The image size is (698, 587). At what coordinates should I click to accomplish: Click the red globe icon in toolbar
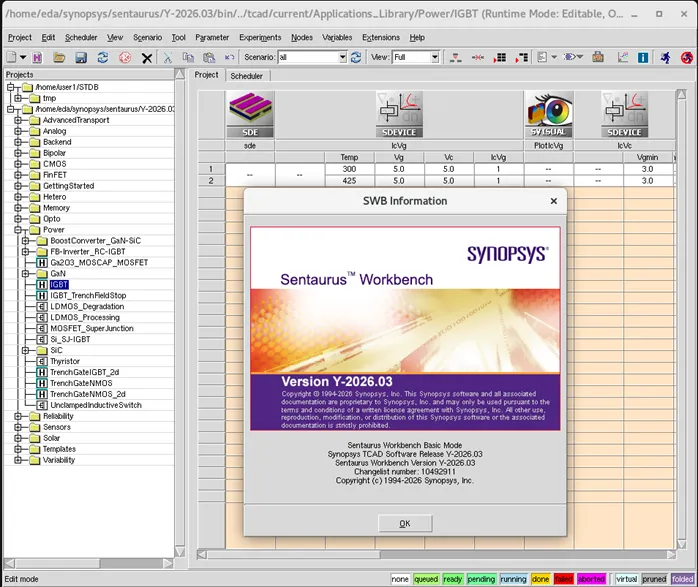(687, 57)
